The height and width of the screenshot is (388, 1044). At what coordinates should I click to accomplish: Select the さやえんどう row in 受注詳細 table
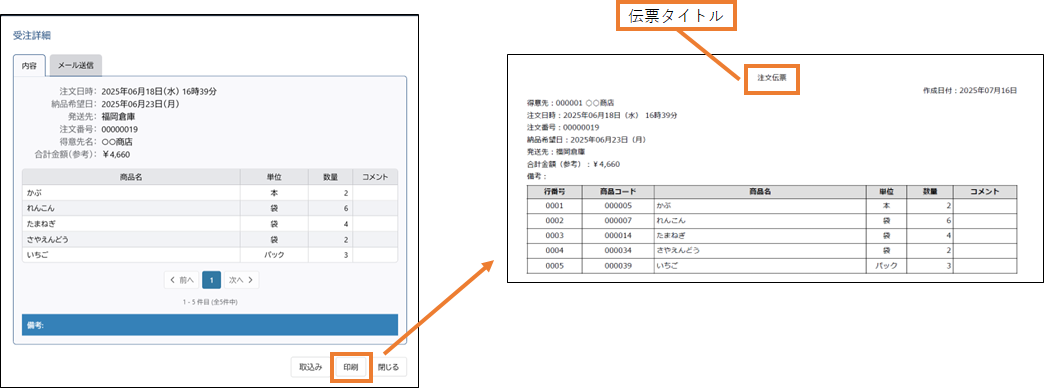tap(210, 240)
